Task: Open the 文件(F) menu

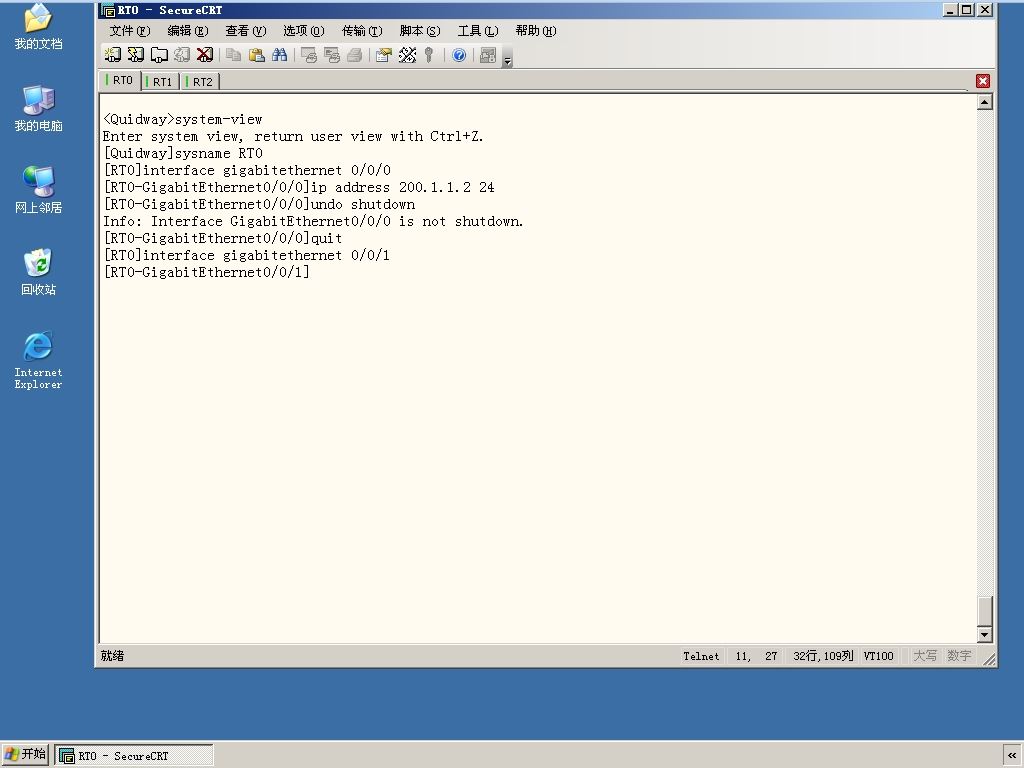Action: [130, 31]
